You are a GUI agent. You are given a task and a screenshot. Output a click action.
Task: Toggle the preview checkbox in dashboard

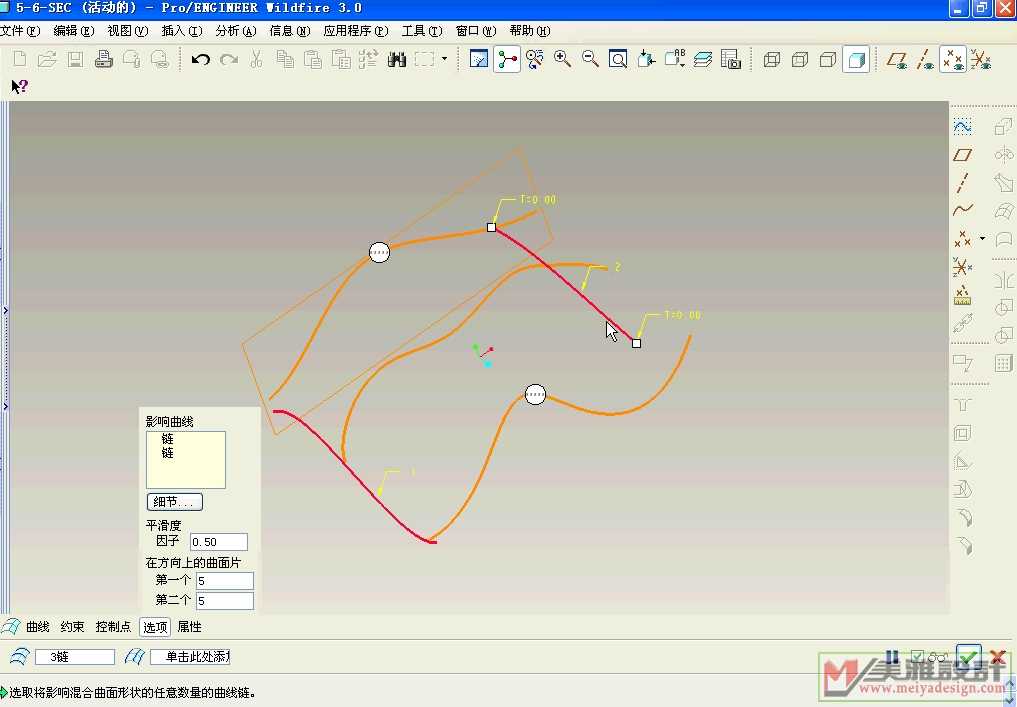pyautogui.click(x=917, y=657)
